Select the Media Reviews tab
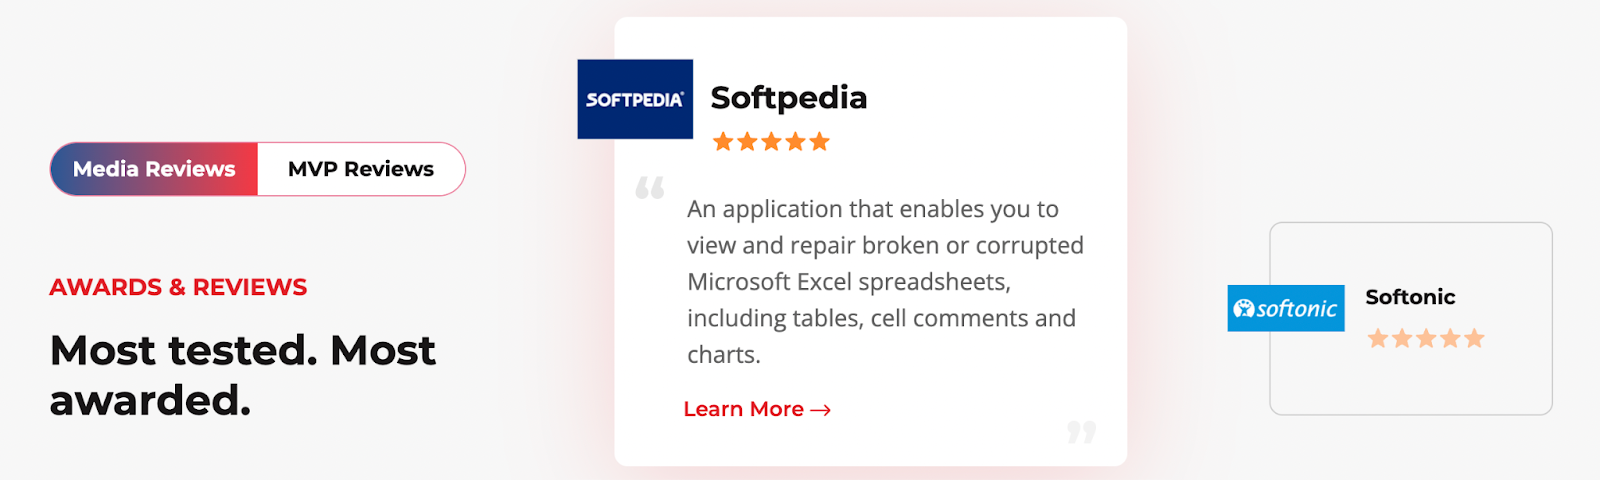 (154, 169)
